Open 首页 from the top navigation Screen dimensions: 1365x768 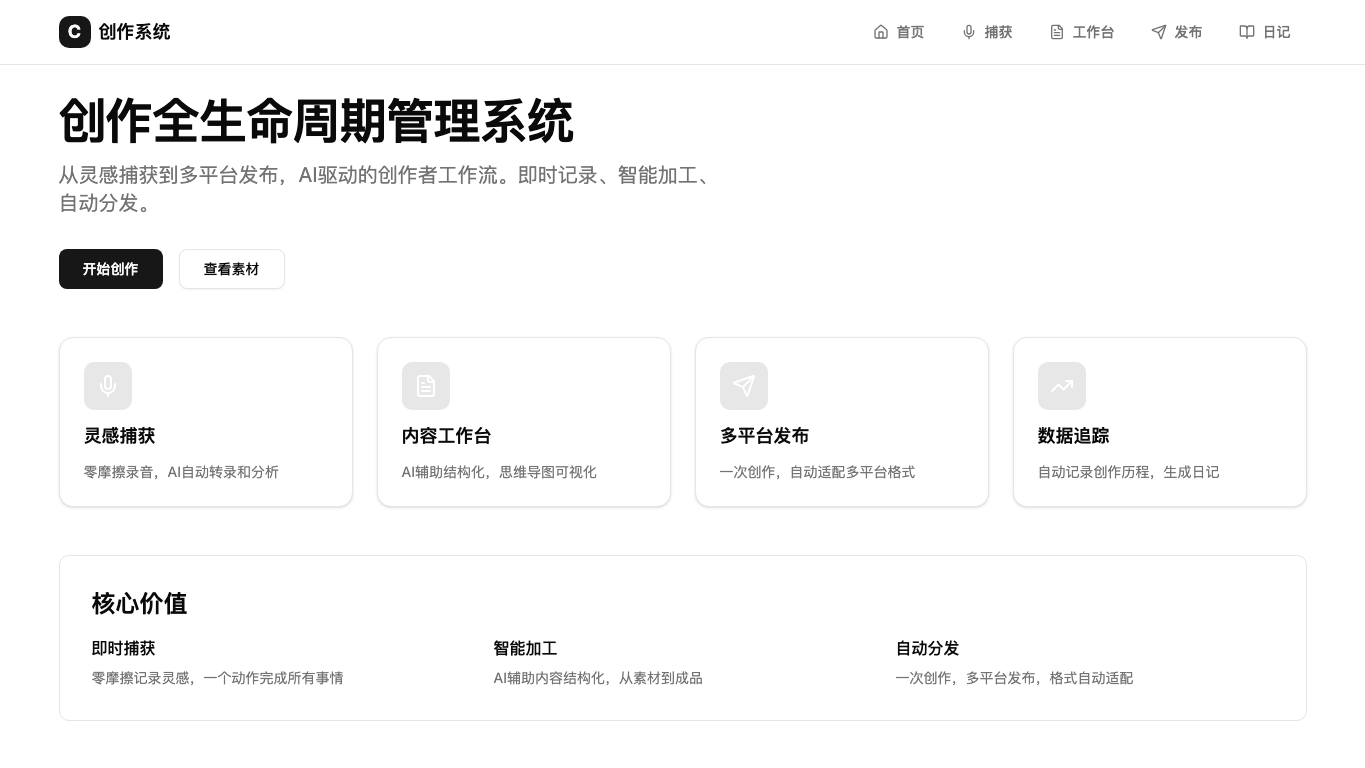[899, 32]
